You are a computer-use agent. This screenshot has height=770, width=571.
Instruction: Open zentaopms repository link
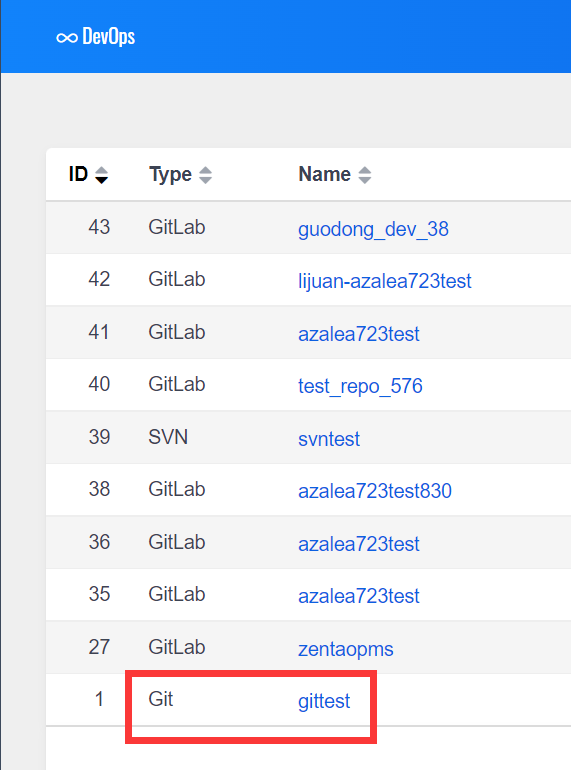click(x=346, y=649)
